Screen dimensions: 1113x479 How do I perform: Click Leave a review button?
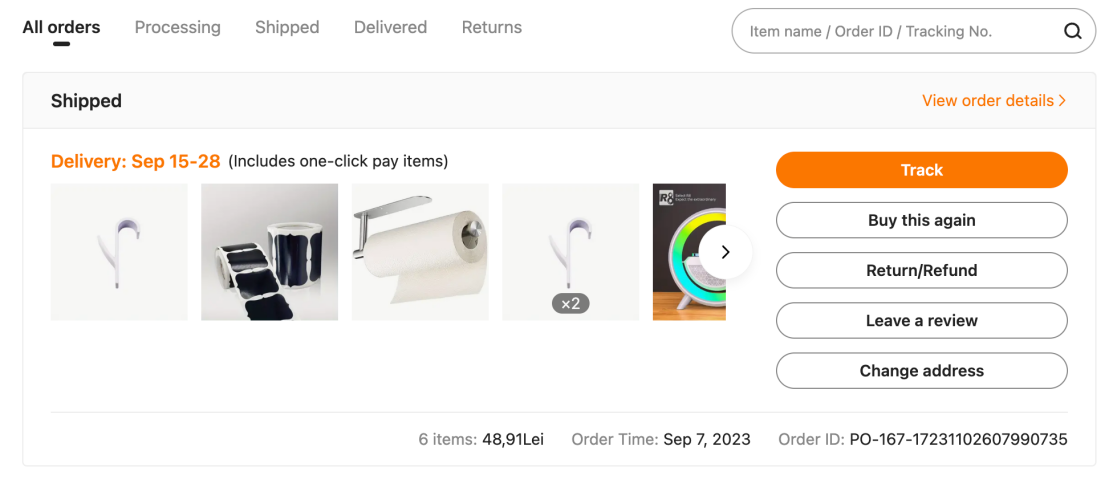click(x=921, y=321)
